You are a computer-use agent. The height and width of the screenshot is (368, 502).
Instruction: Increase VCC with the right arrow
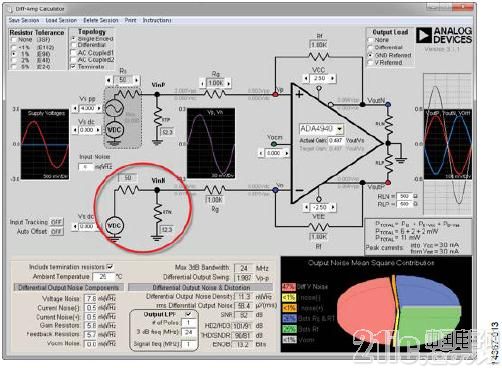(332, 78)
